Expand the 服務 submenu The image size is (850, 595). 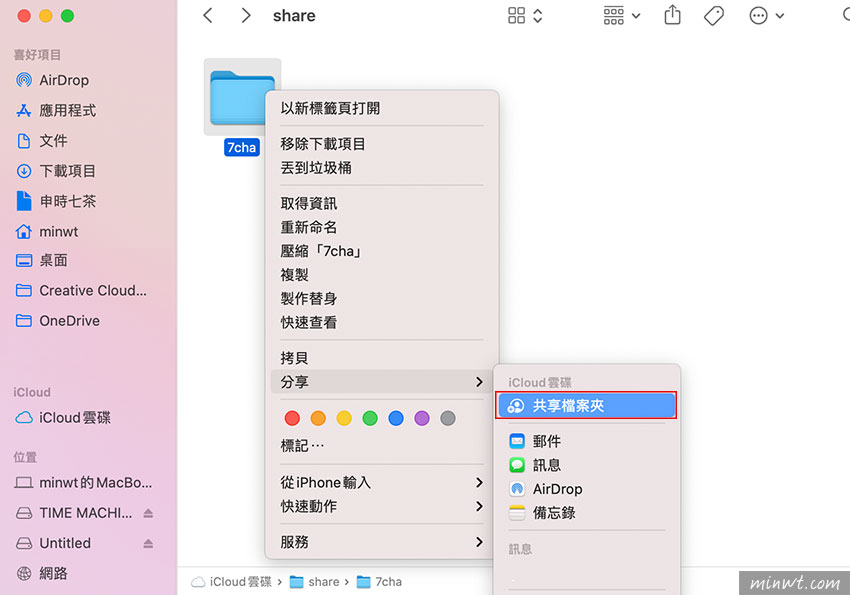382,542
